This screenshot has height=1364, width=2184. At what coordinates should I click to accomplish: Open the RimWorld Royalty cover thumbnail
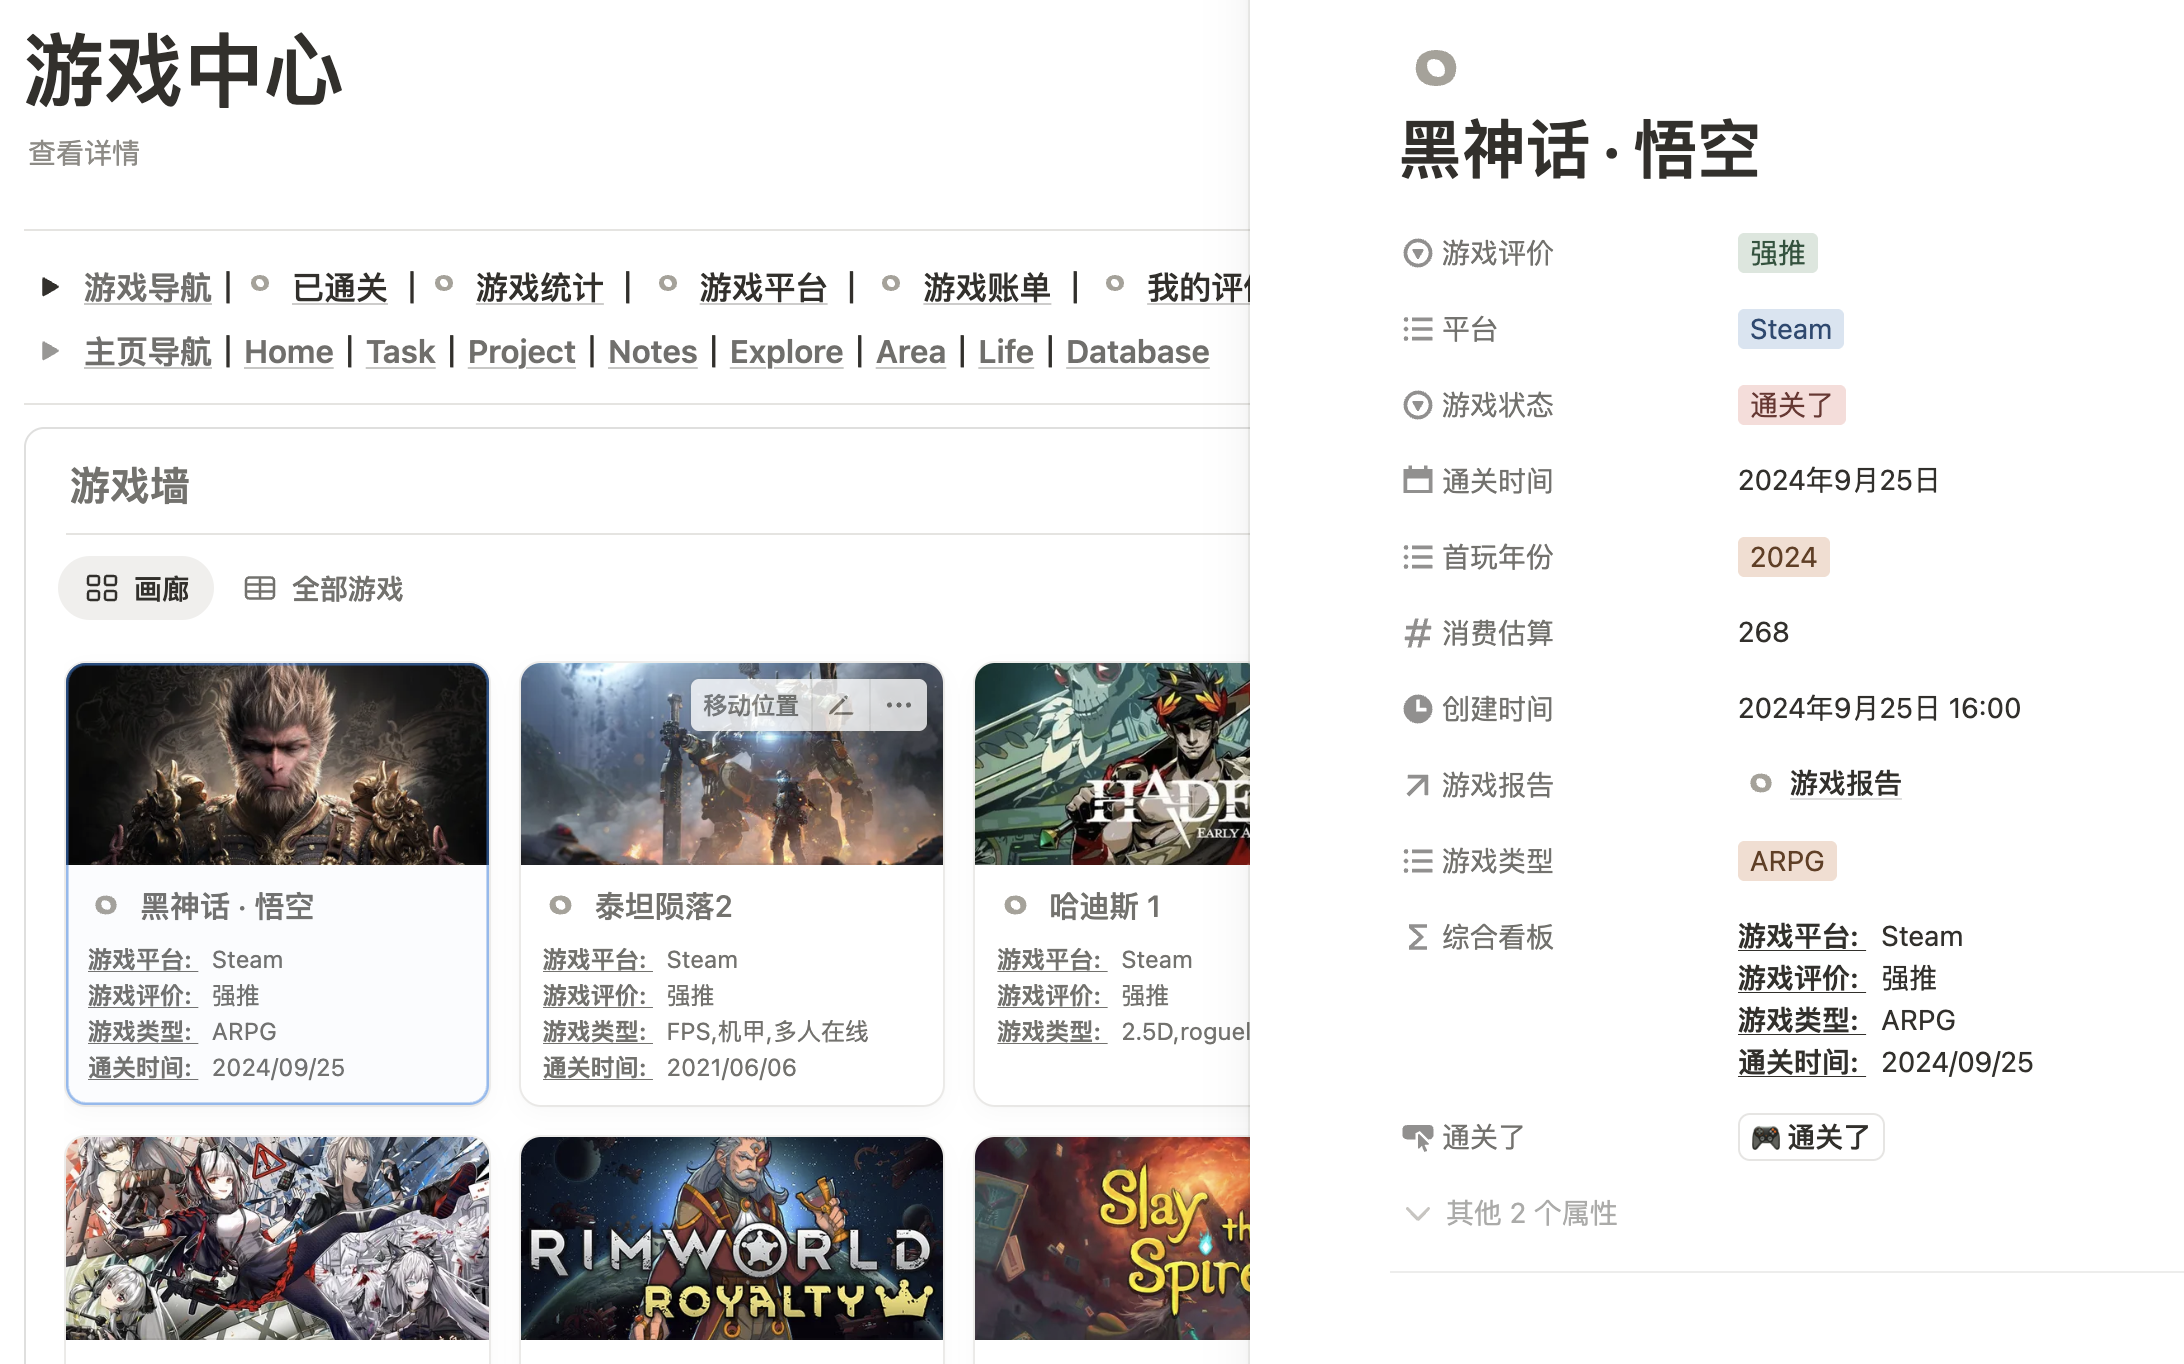click(731, 1238)
